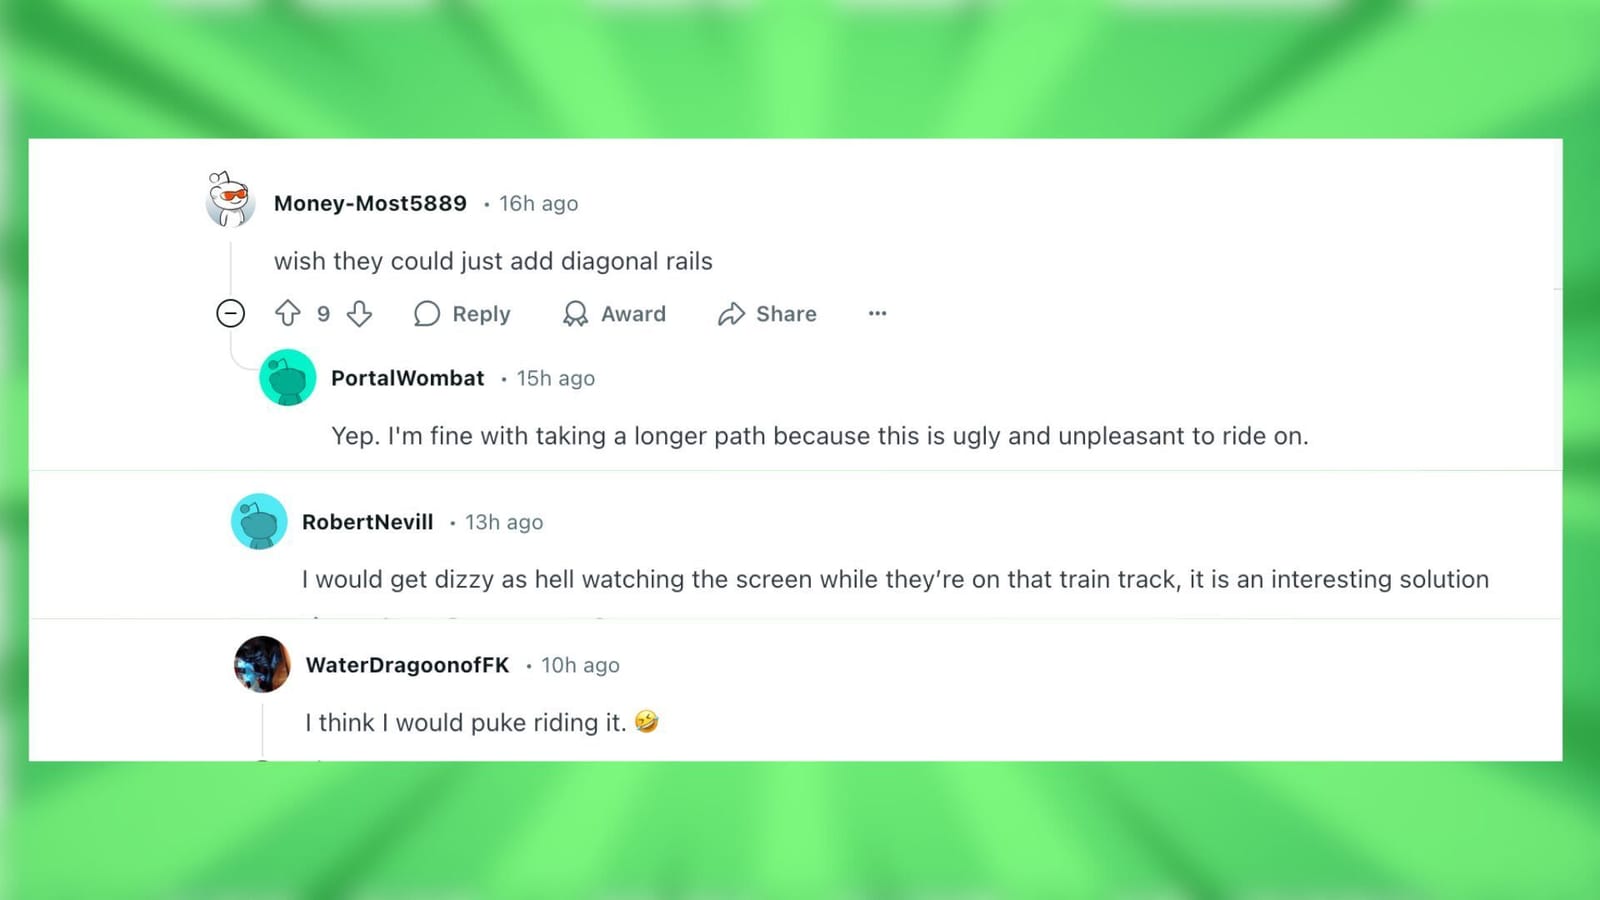The height and width of the screenshot is (900, 1600).
Task: Click RobertNevill's avatar
Action: pyautogui.click(x=259, y=521)
